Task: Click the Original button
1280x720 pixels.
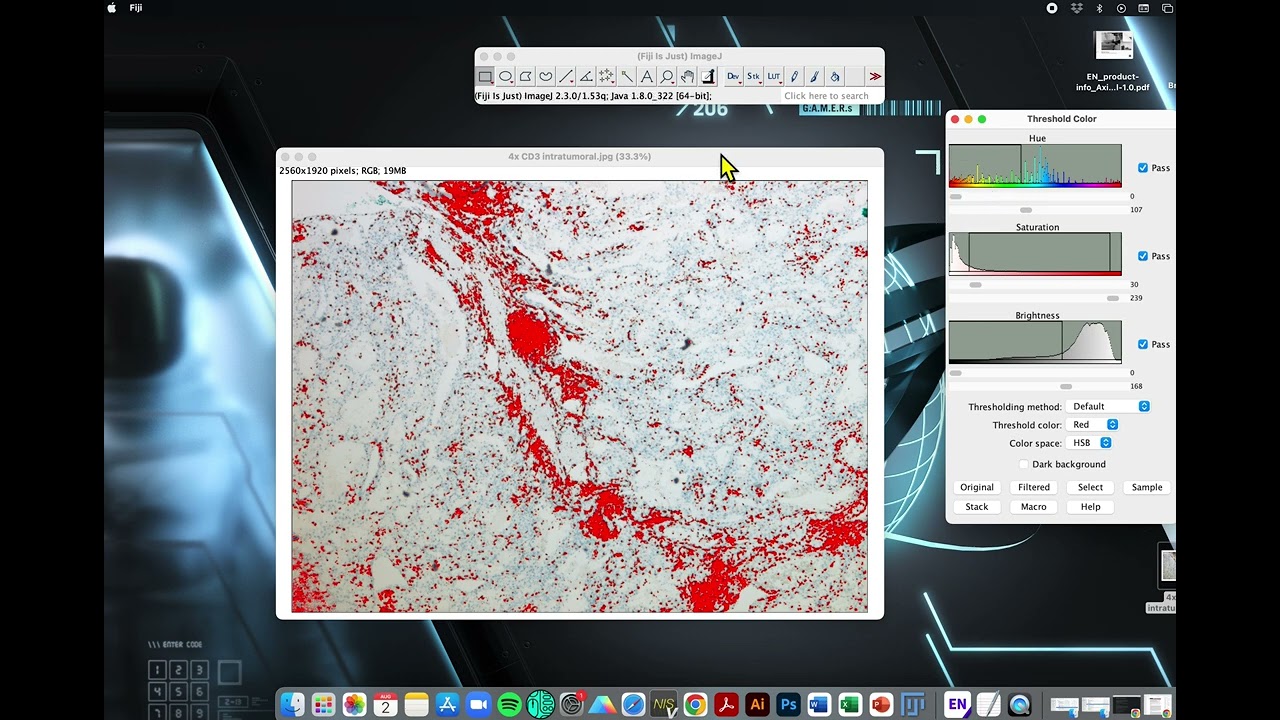Action: point(977,487)
